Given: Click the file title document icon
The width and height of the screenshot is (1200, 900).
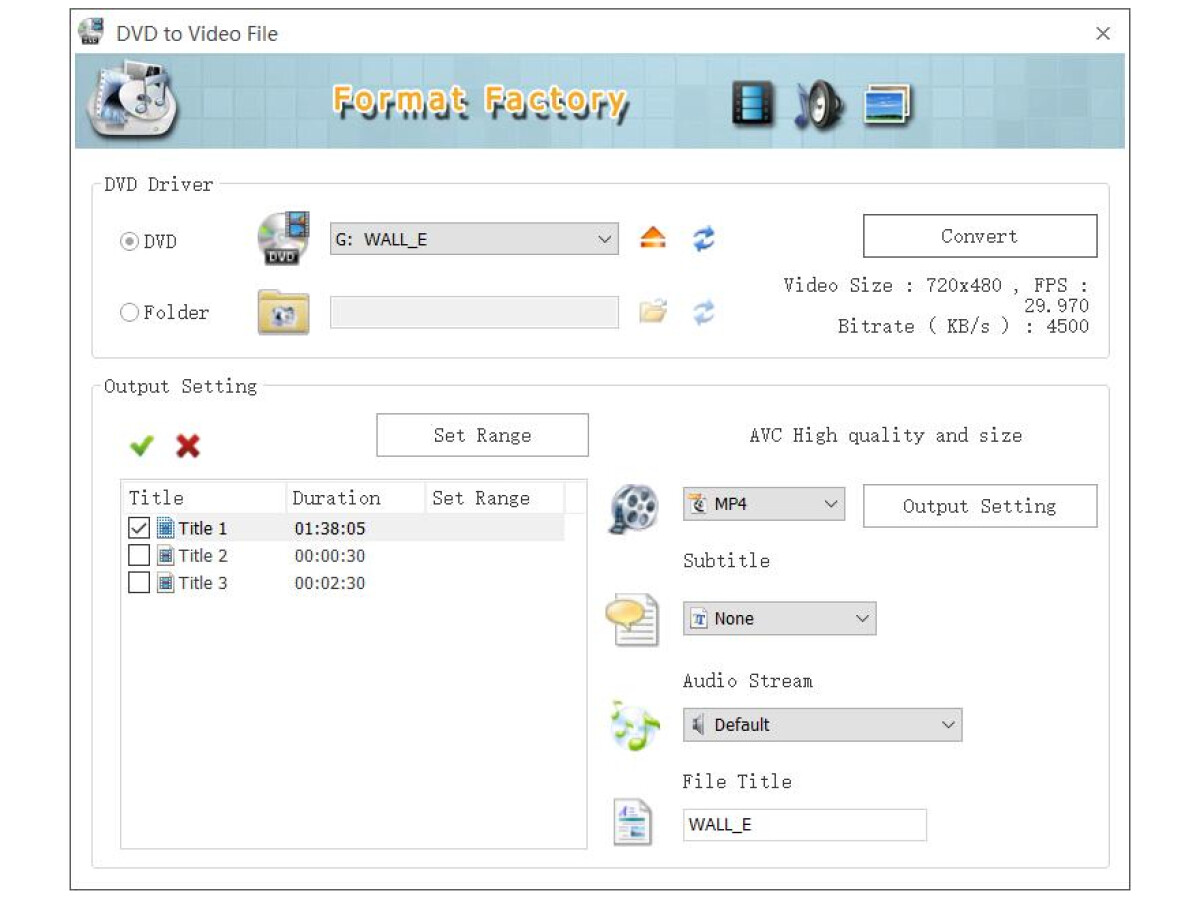Looking at the screenshot, I should coord(632,824).
